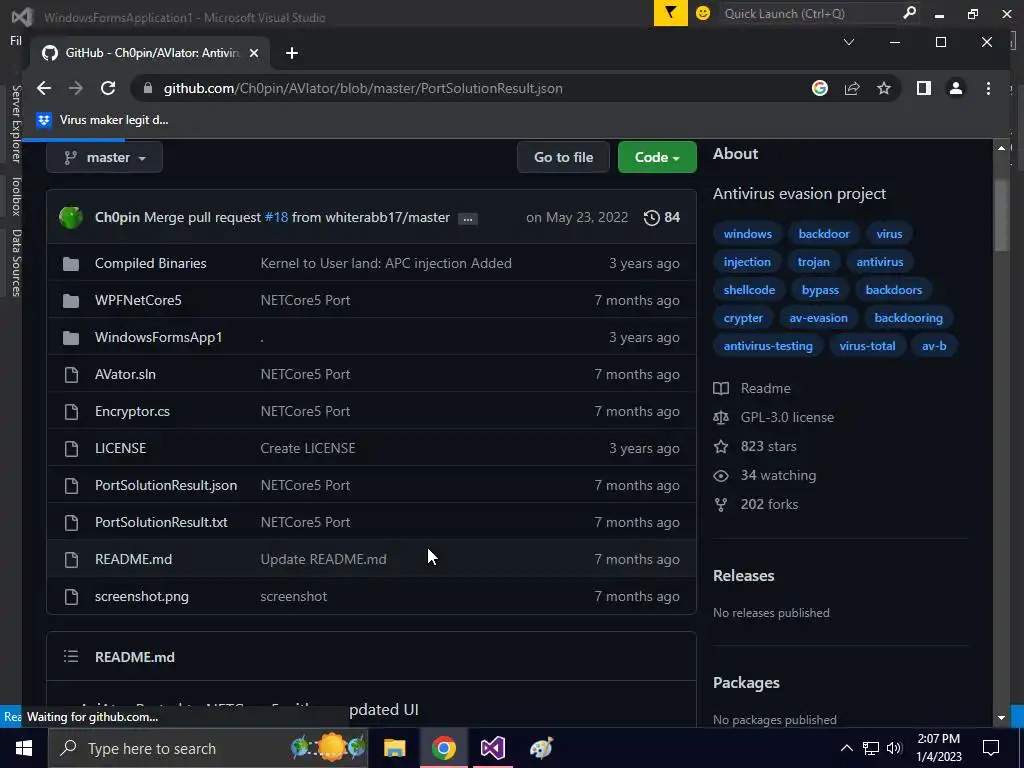
Task: Select the antivirus-testing topic tag
Action: tap(768, 346)
